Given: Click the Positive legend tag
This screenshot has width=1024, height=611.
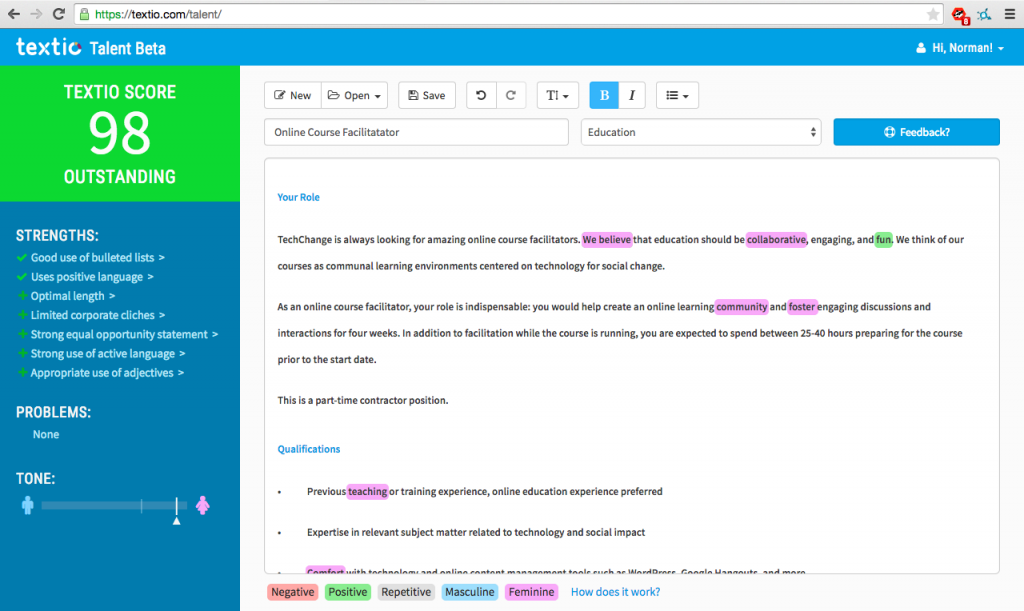Looking at the screenshot, I should (347, 592).
